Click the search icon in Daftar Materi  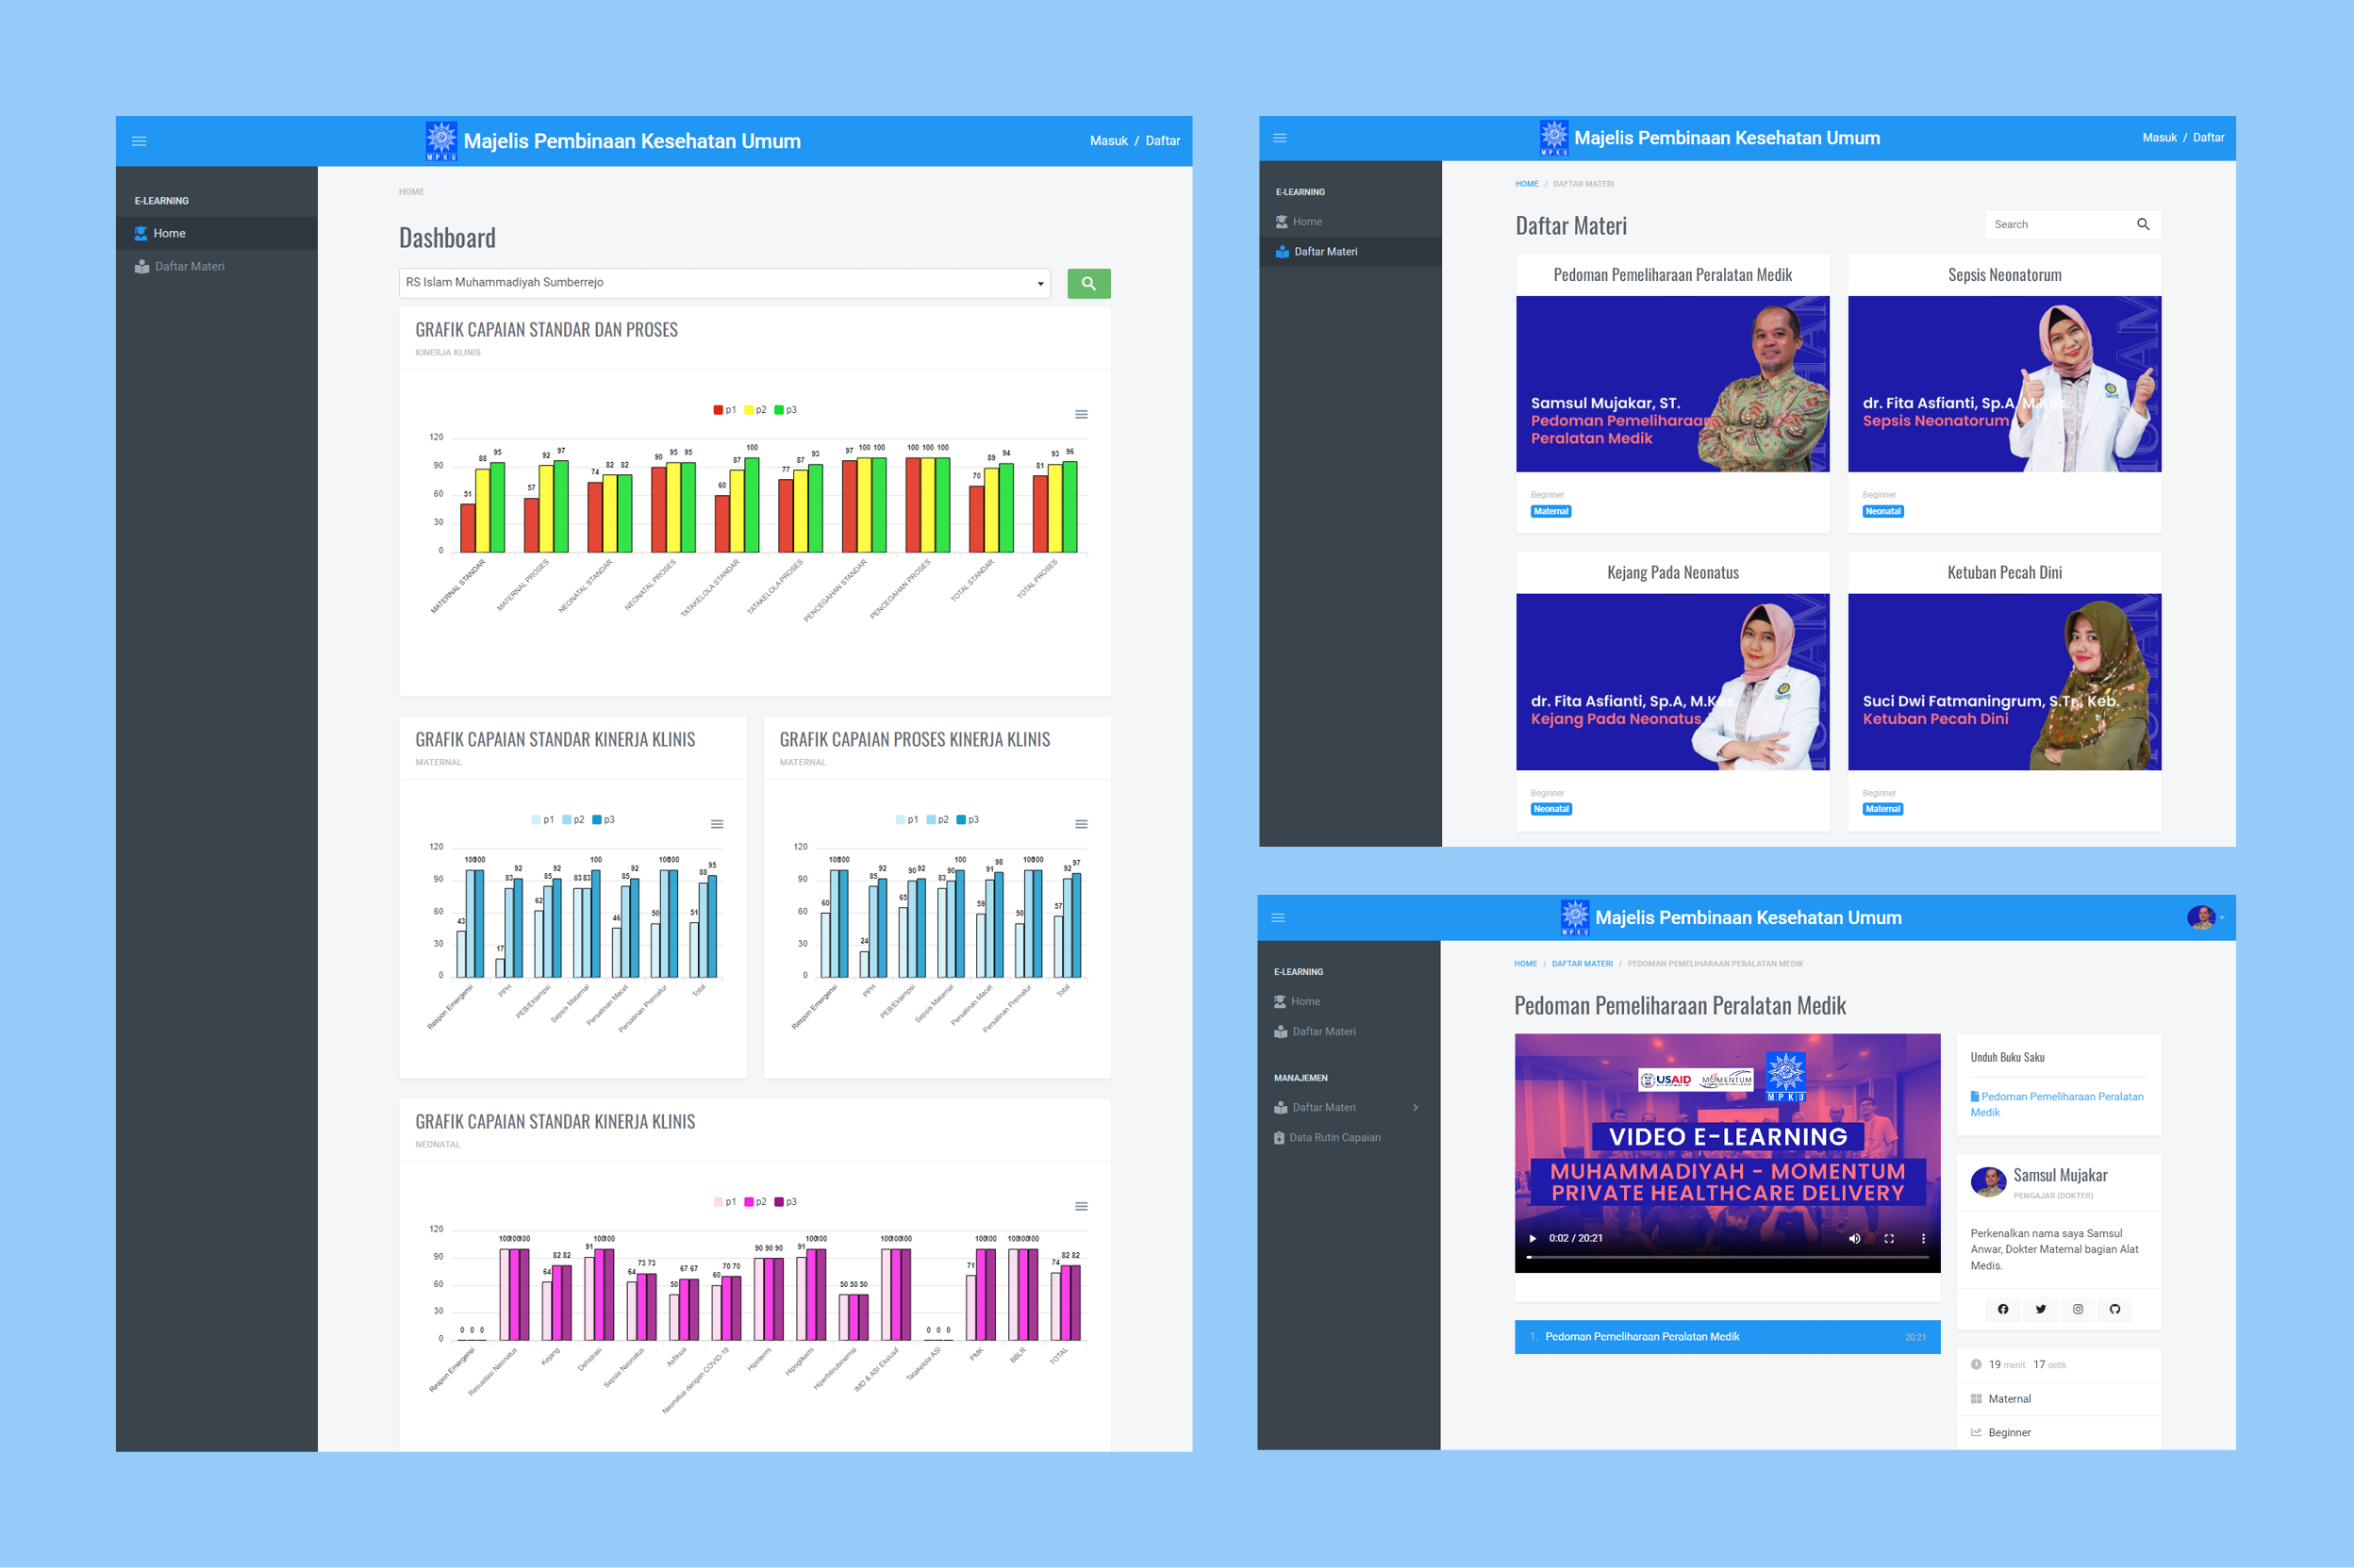click(x=2144, y=224)
